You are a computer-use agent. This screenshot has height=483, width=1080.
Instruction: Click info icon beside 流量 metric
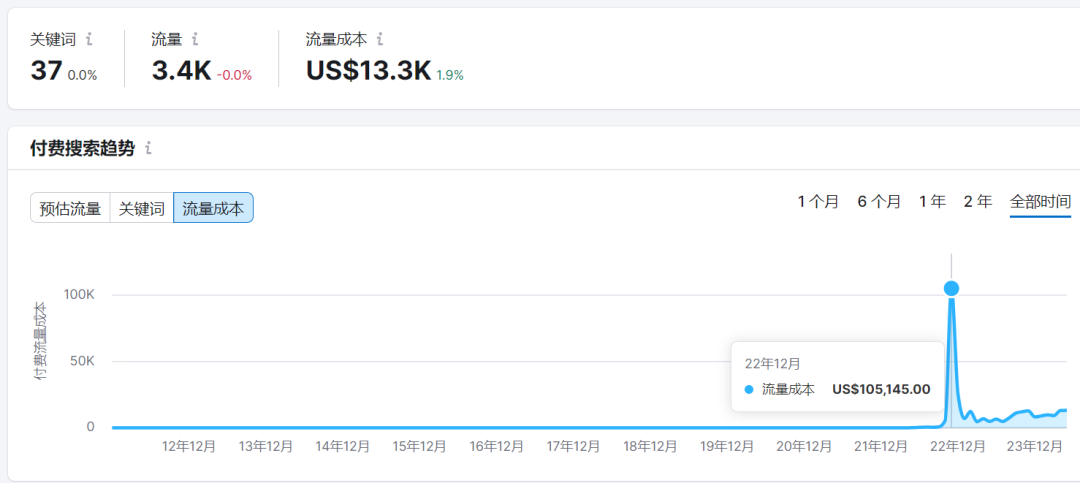[195, 40]
